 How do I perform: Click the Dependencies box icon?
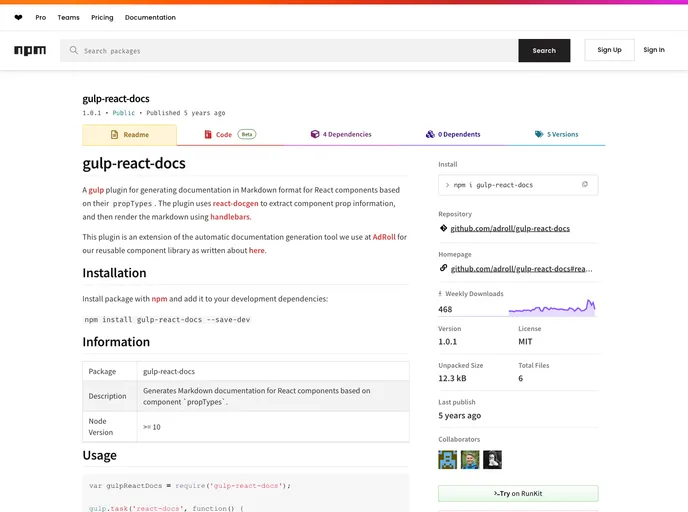click(x=315, y=134)
